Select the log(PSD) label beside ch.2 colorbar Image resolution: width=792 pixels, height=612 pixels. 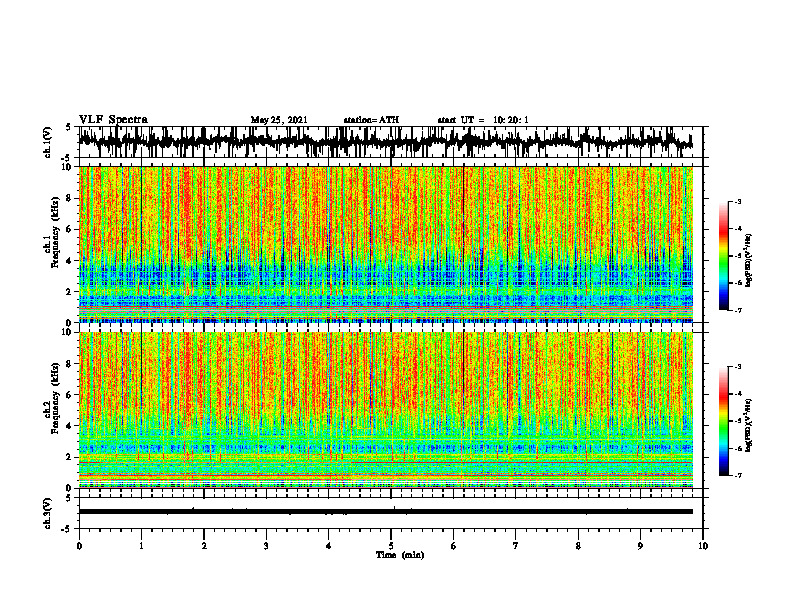pos(749,424)
